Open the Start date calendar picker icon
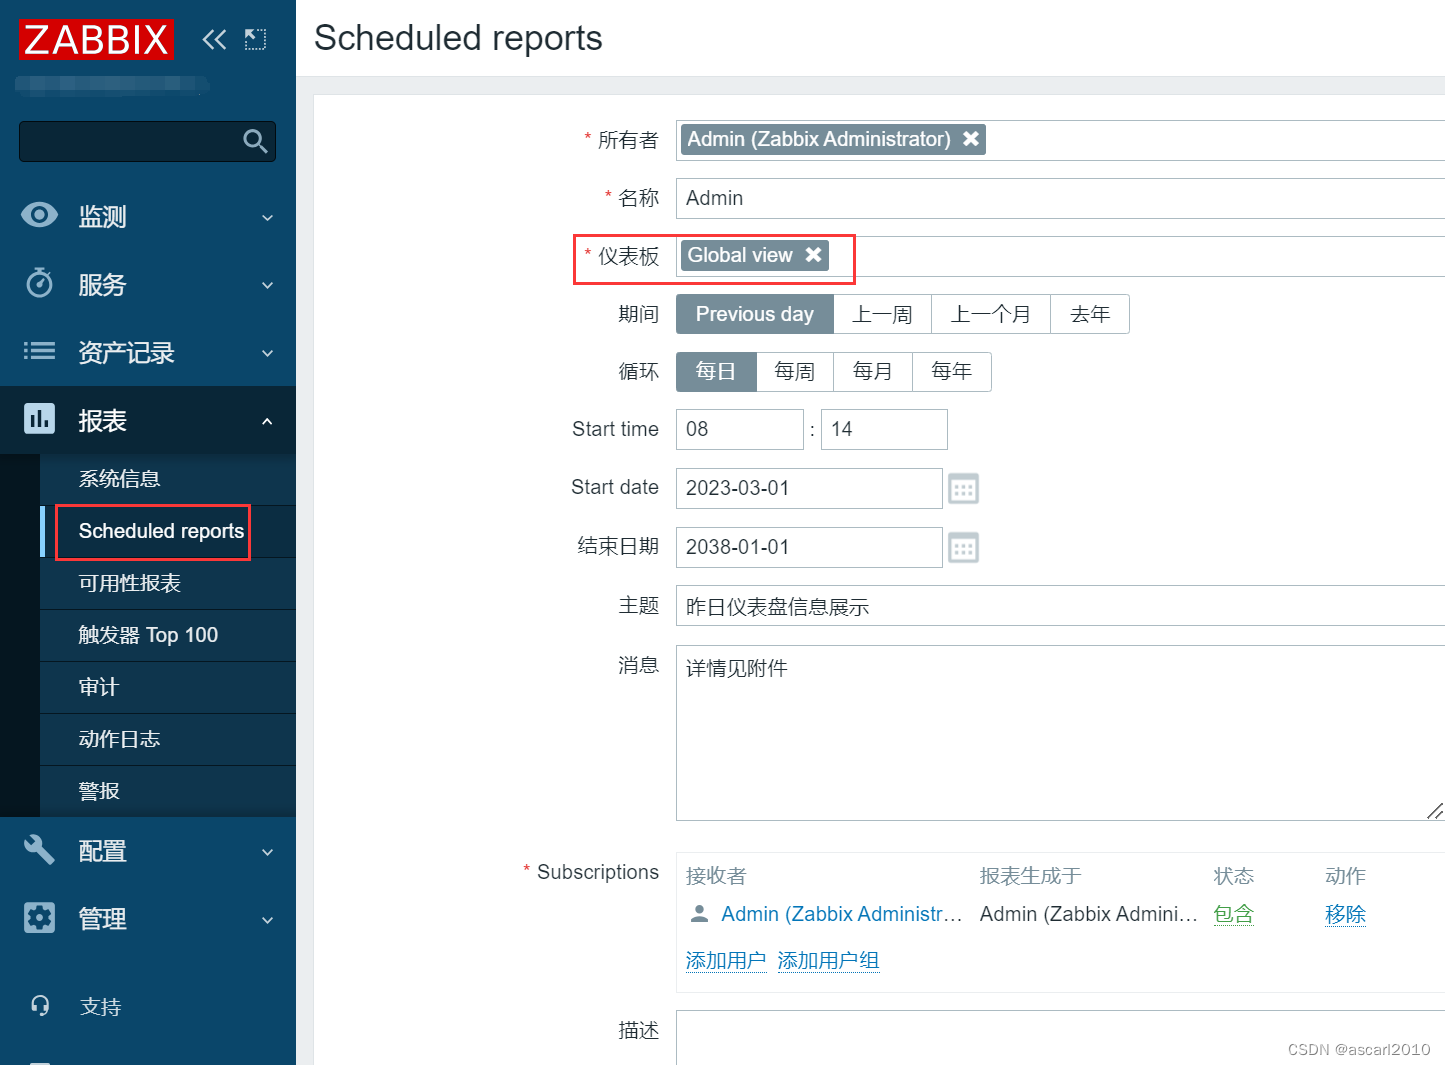Viewport: 1445px width, 1065px height. (962, 488)
